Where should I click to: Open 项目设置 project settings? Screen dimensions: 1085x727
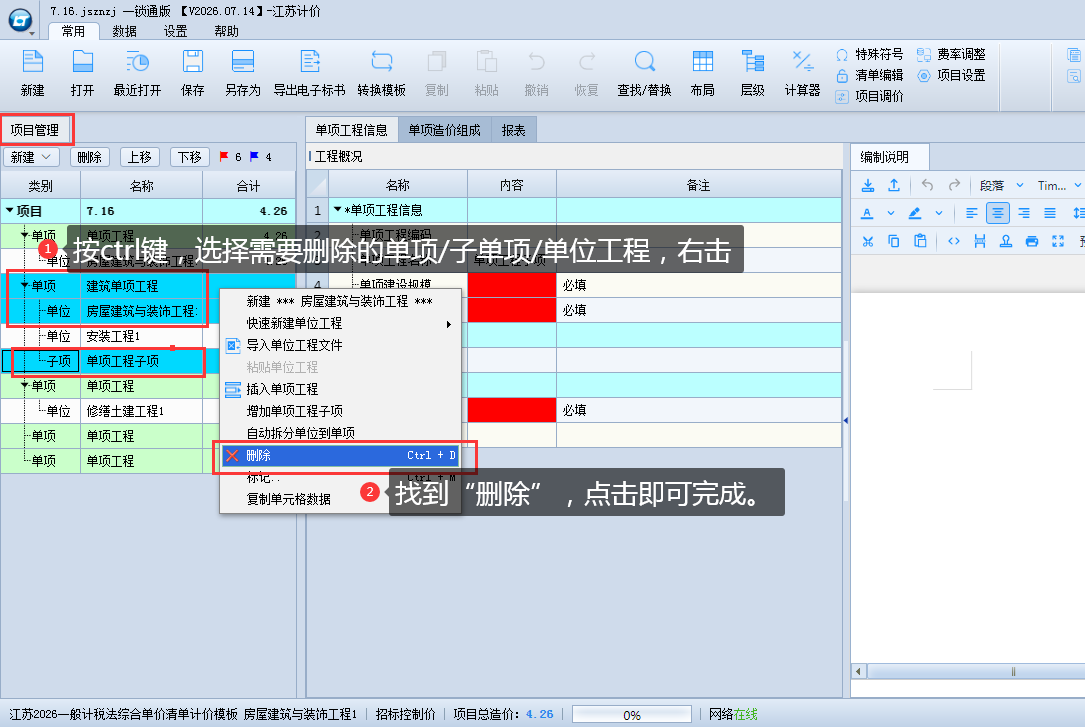click(951, 75)
